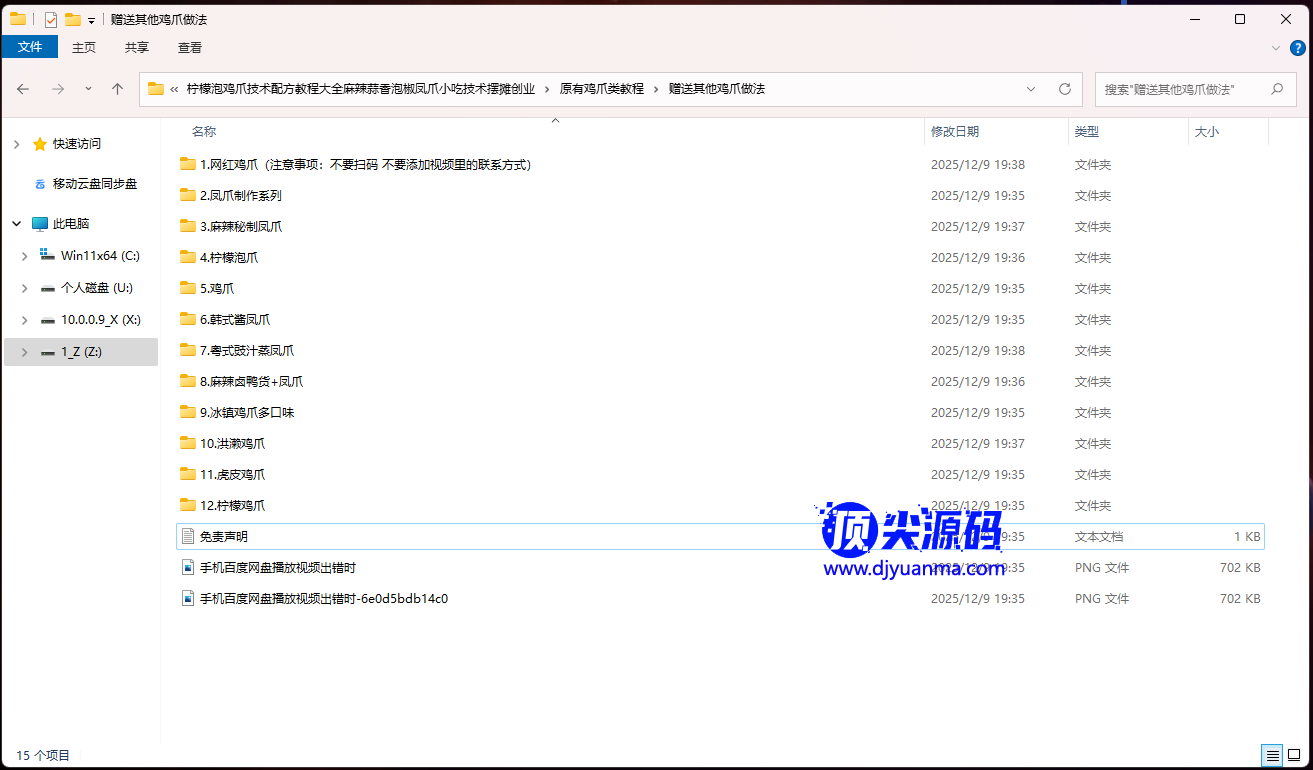Expand the ribbon with the chevron
The width and height of the screenshot is (1313, 770).
pyautogui.click(x=1275, y=47)
